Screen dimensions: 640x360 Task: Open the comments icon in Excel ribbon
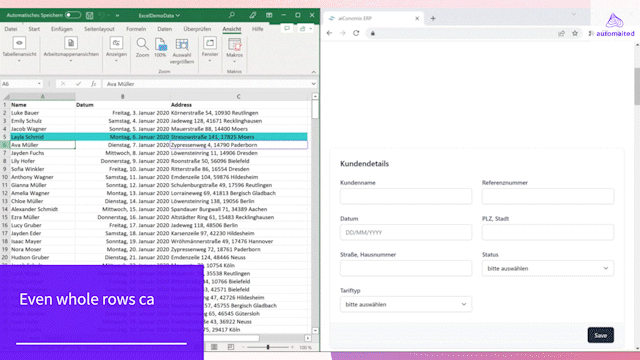point(287,29)
